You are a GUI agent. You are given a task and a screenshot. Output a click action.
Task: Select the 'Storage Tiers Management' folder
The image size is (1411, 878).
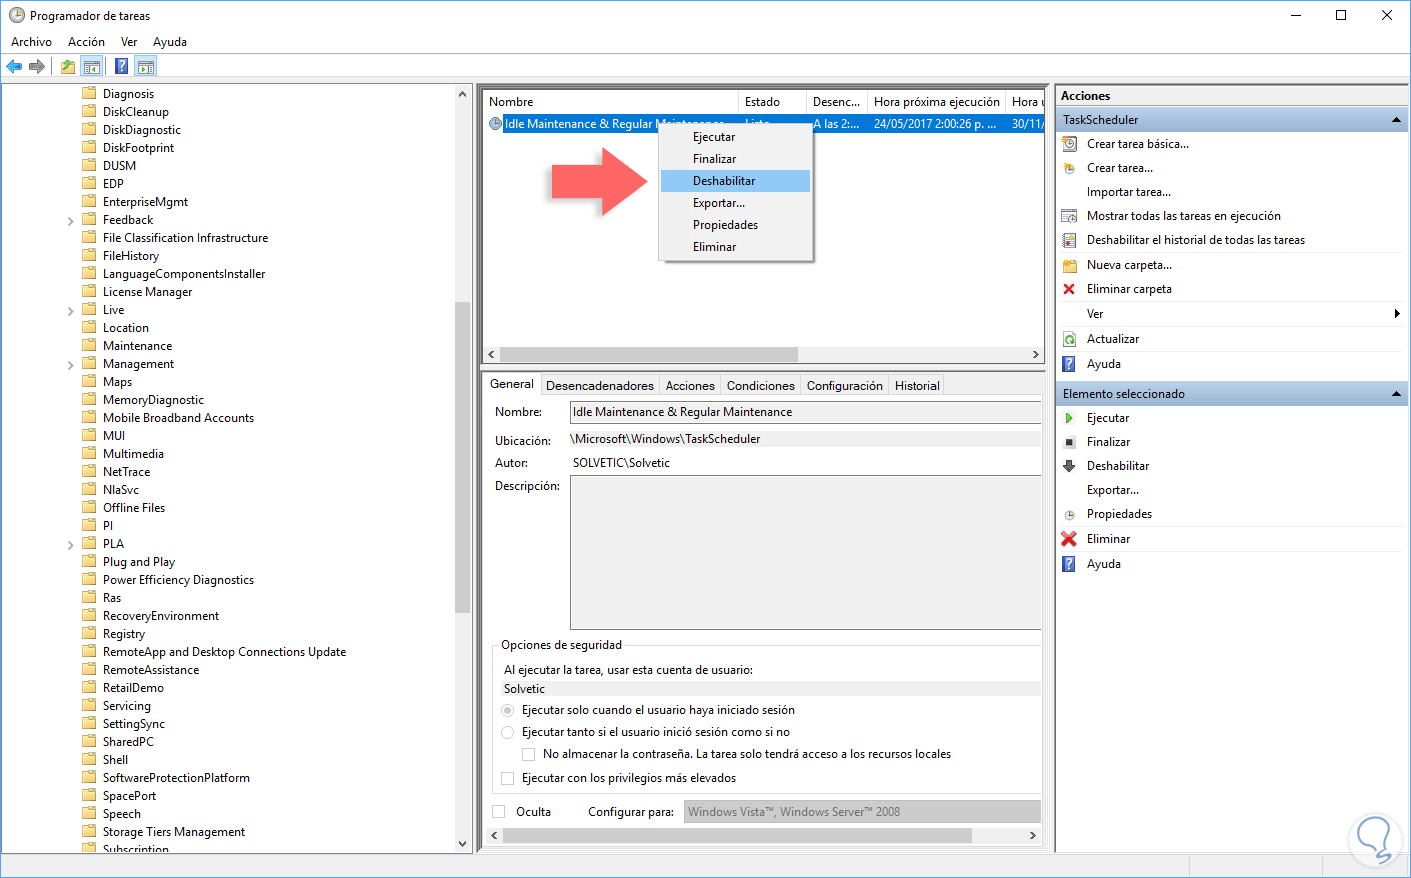(174, 832)
